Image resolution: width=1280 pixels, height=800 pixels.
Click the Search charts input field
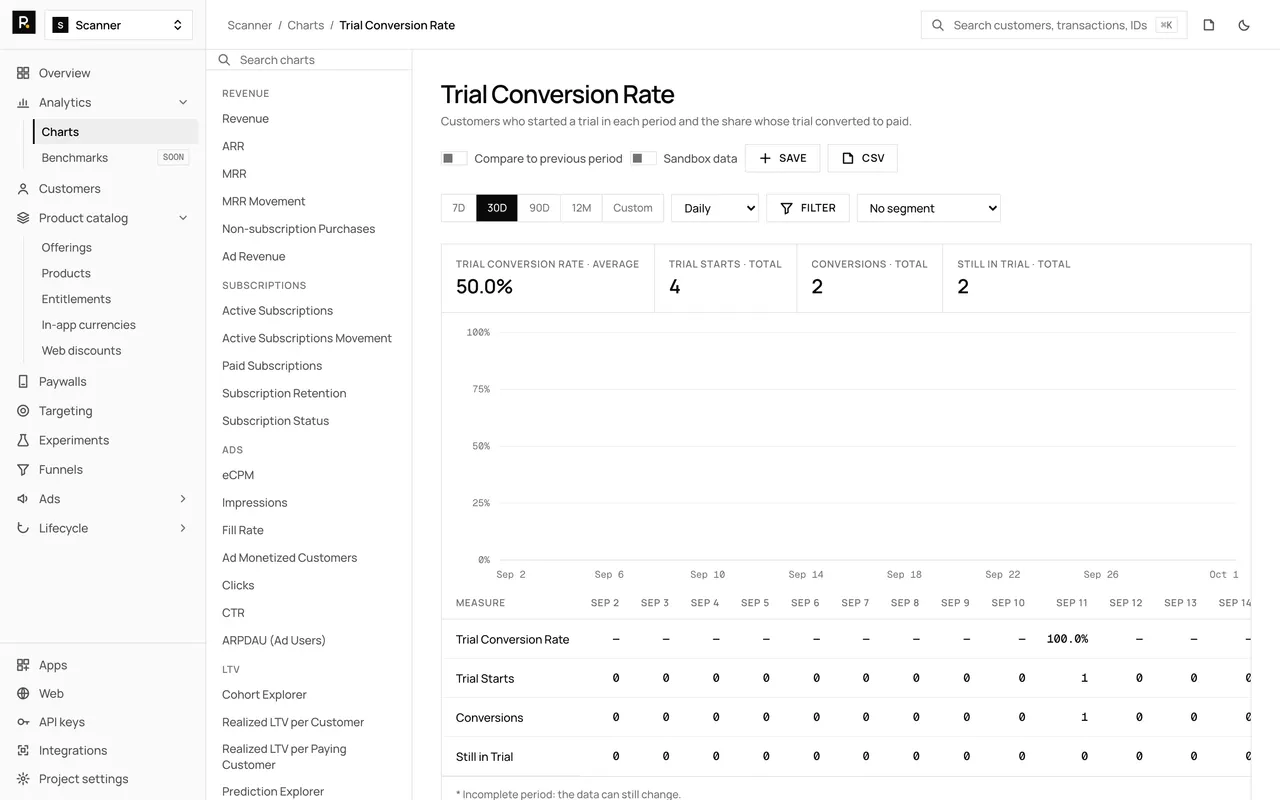click(309, 60)
